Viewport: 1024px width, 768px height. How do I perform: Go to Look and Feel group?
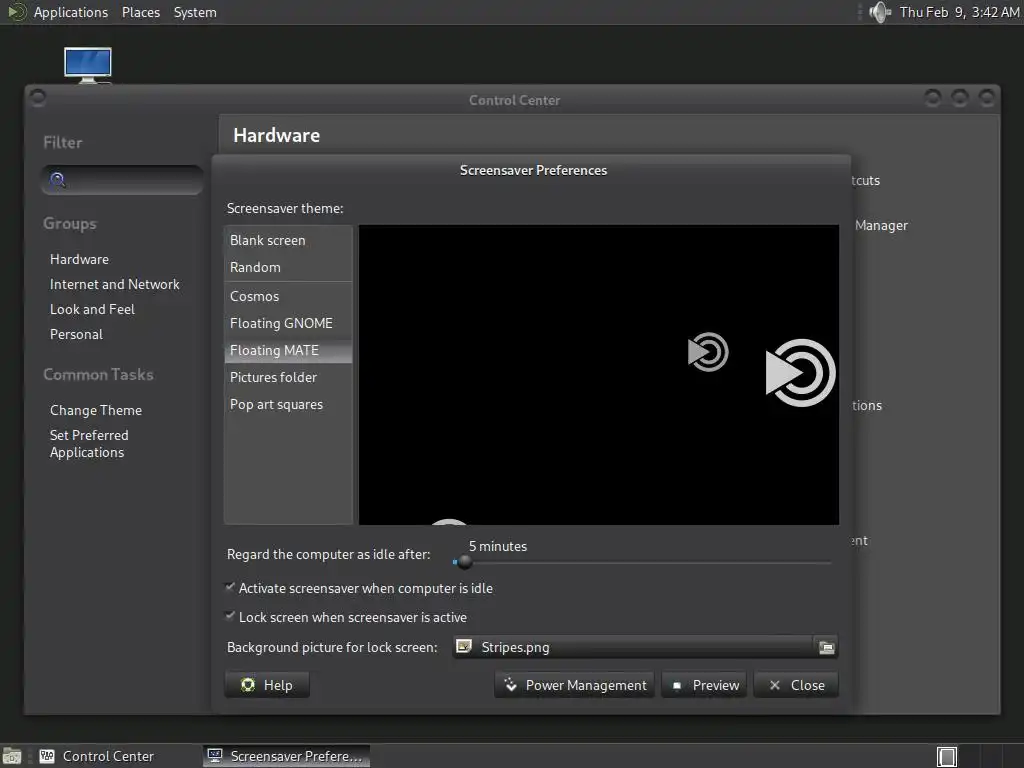(92, 309)
